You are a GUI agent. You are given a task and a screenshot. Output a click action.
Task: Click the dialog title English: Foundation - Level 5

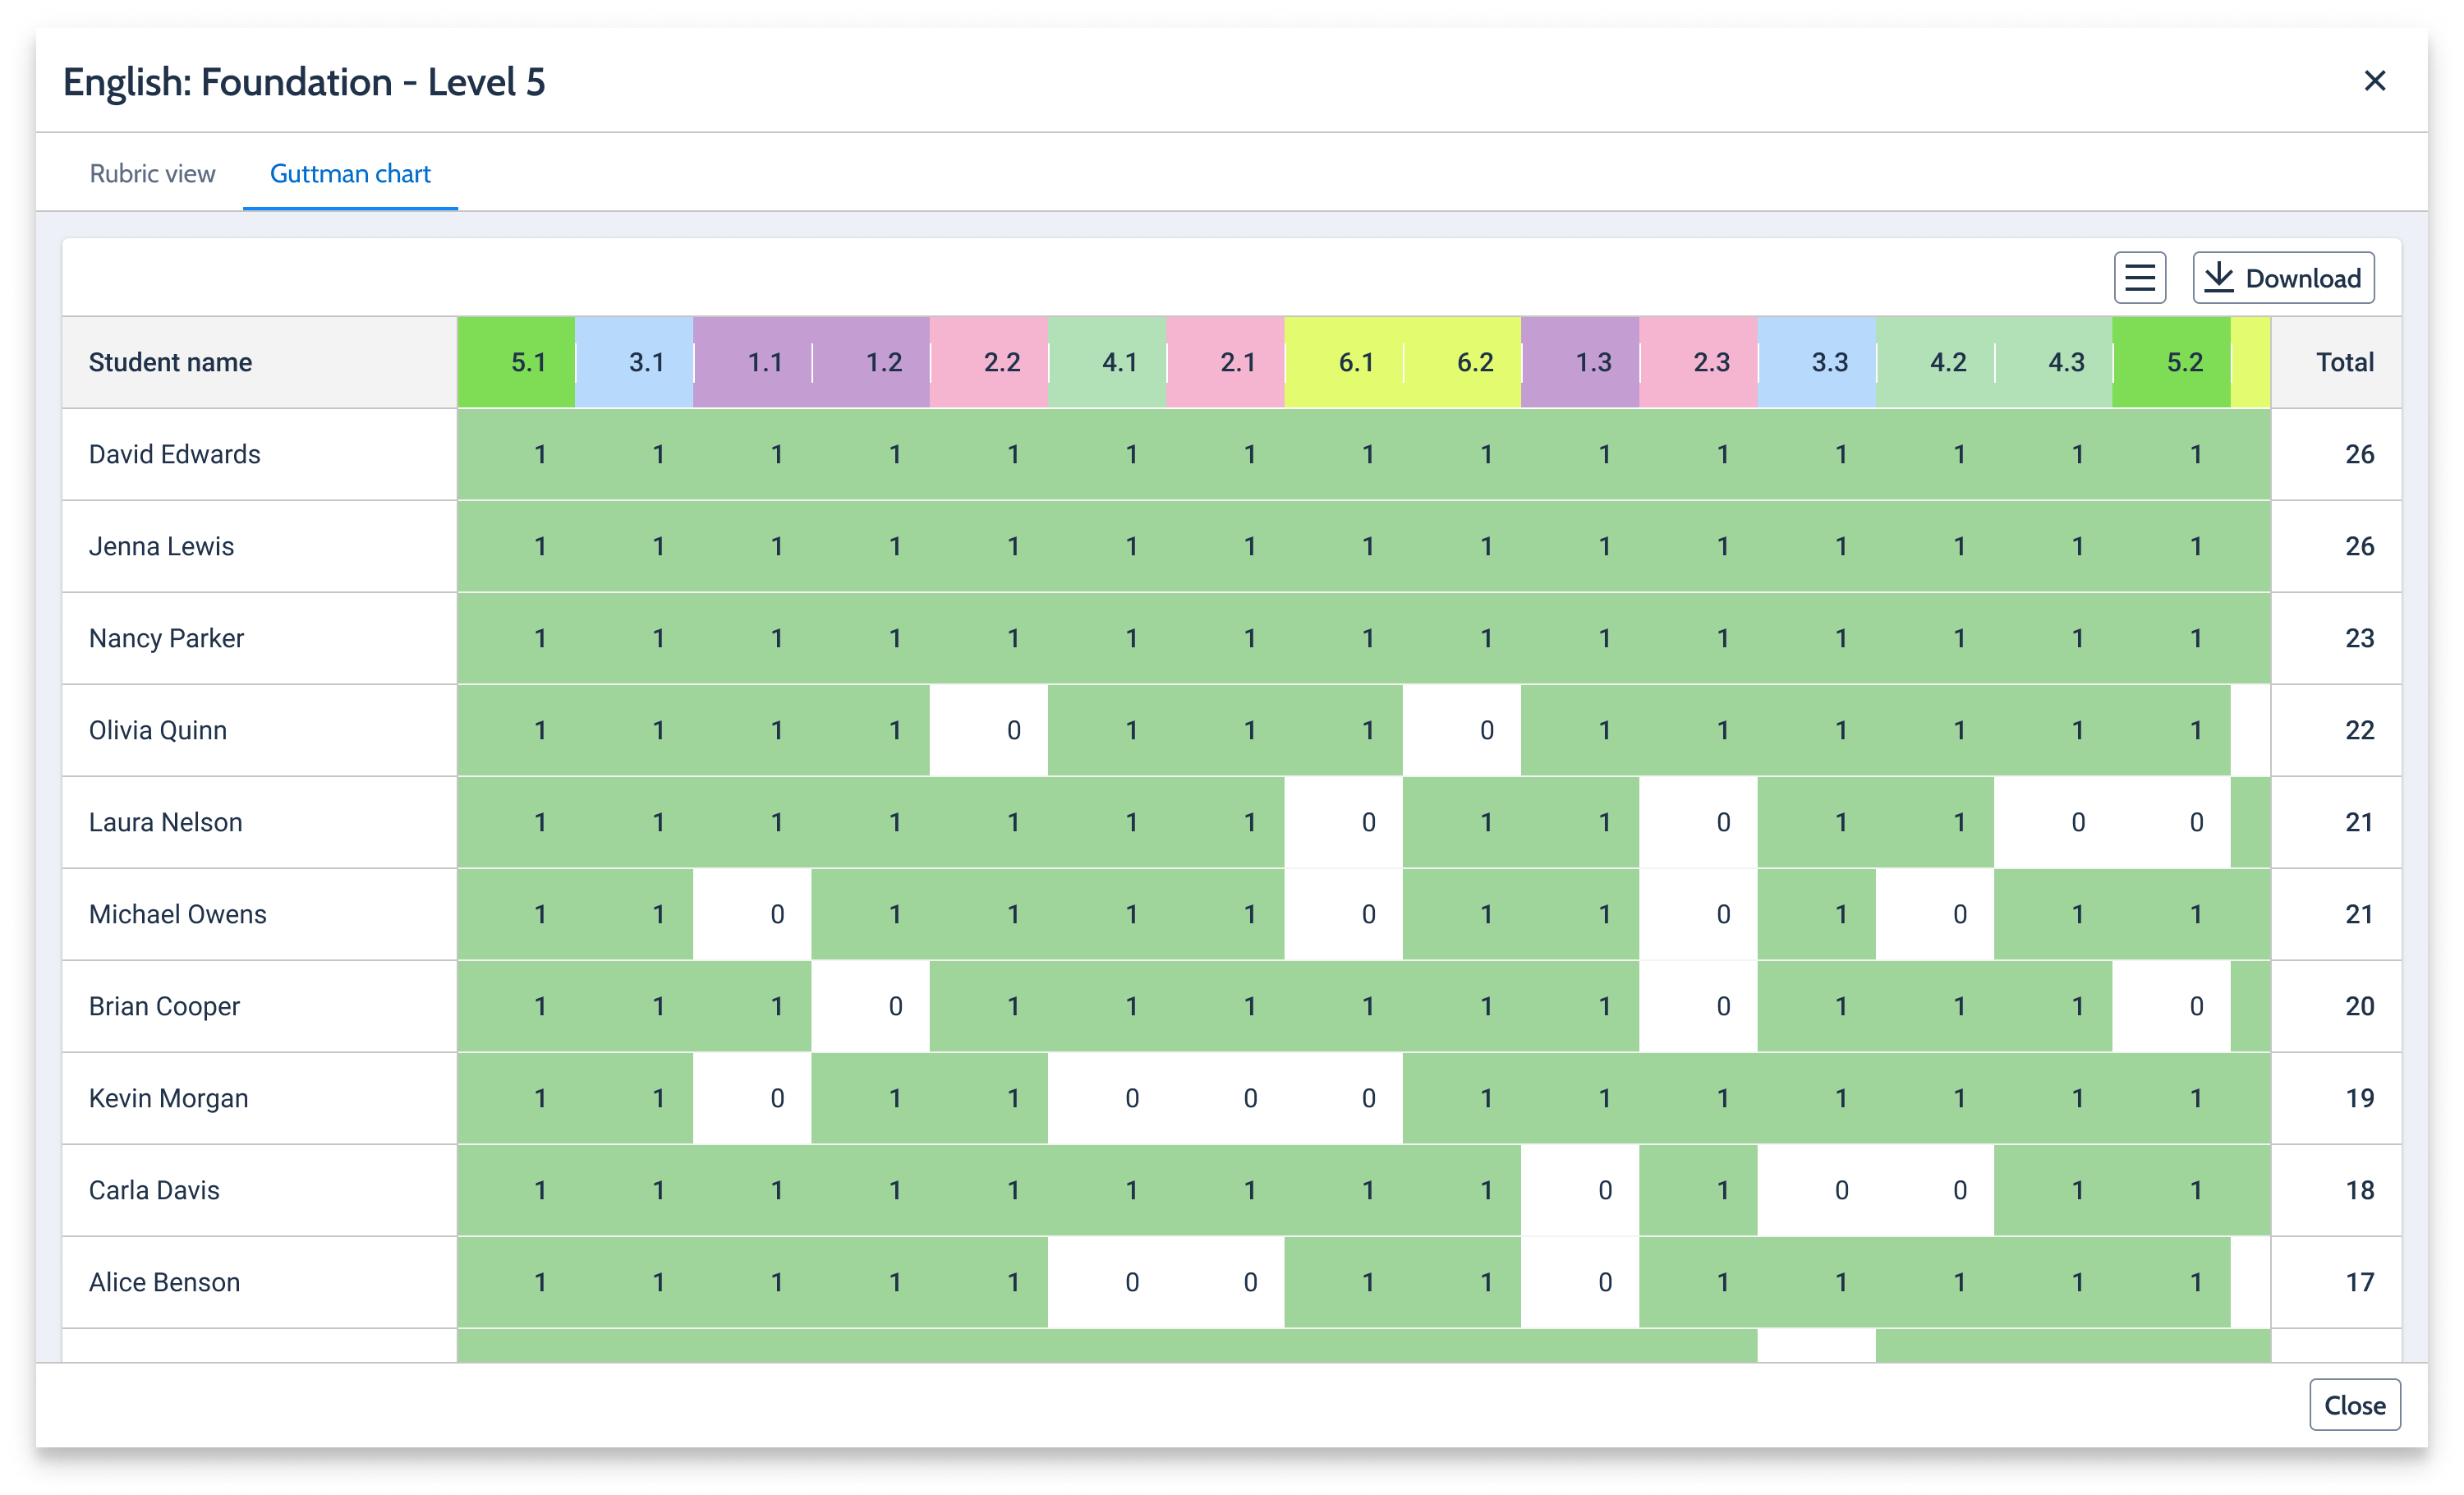coord(304,82)
